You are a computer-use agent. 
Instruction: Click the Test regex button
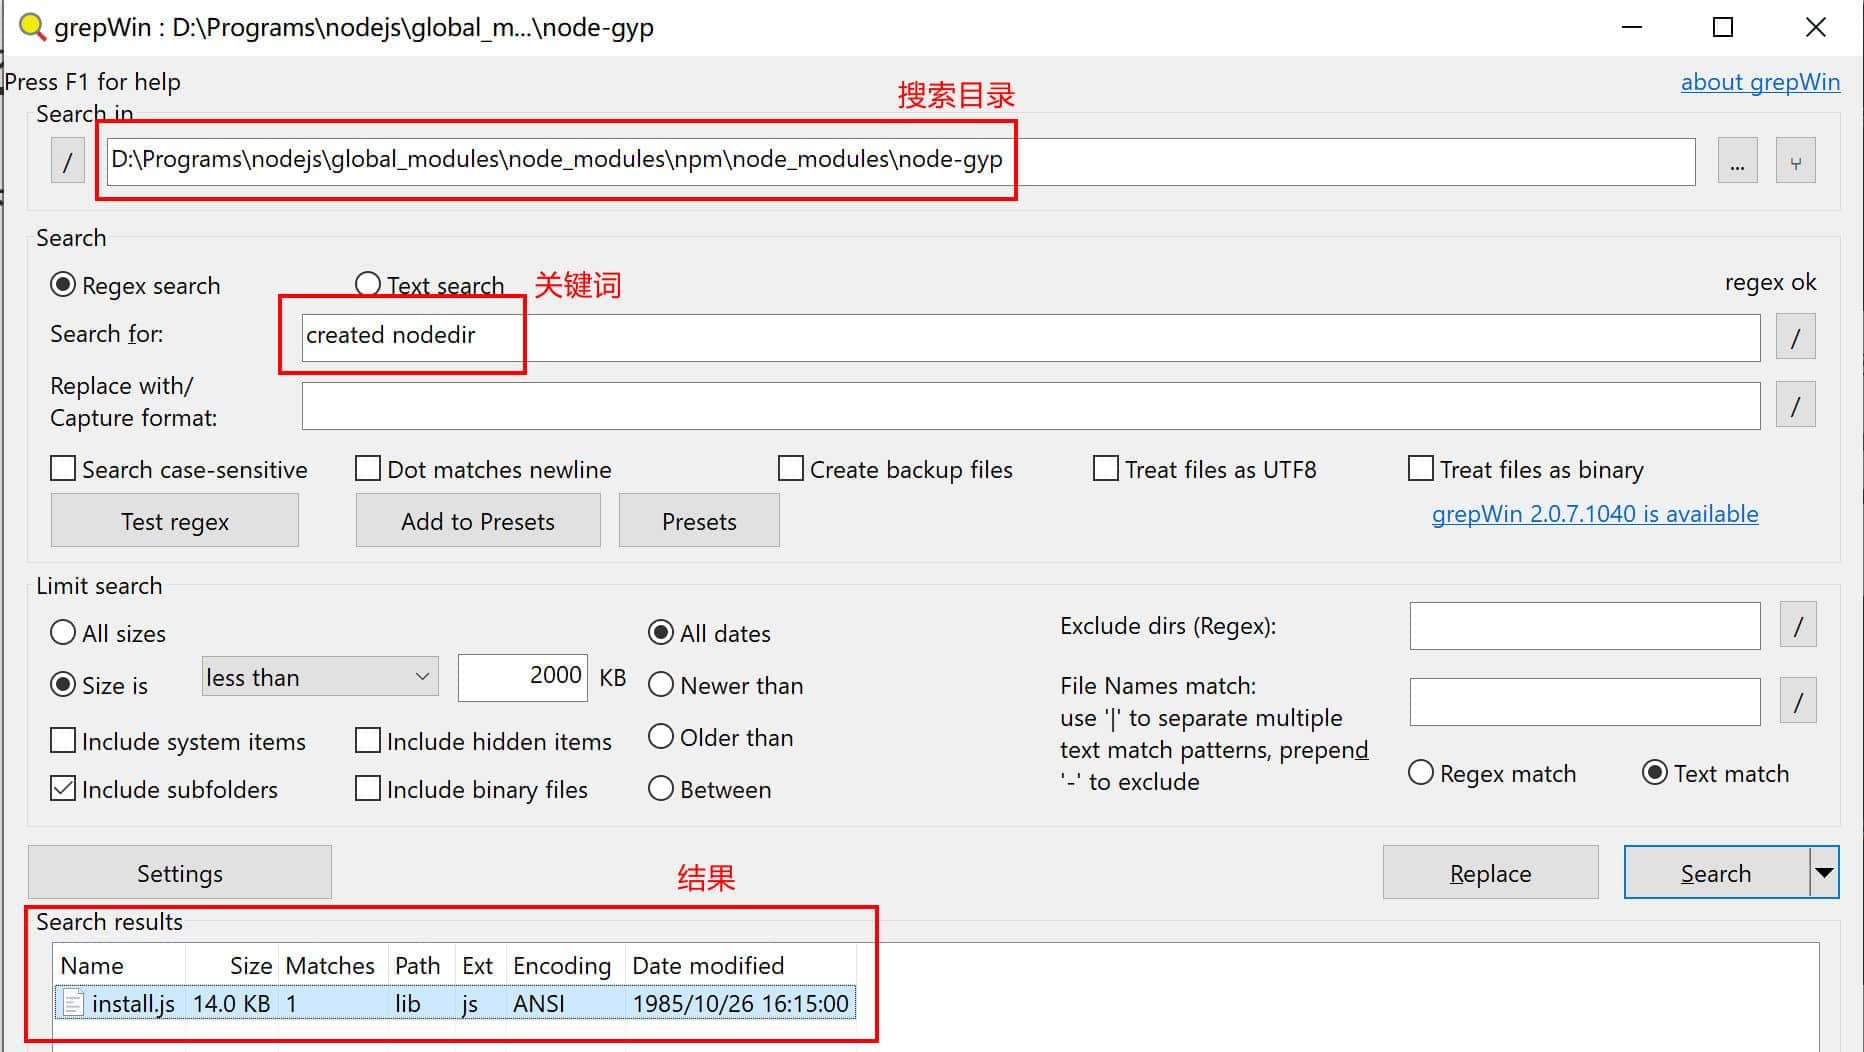(x=175, y=521)
